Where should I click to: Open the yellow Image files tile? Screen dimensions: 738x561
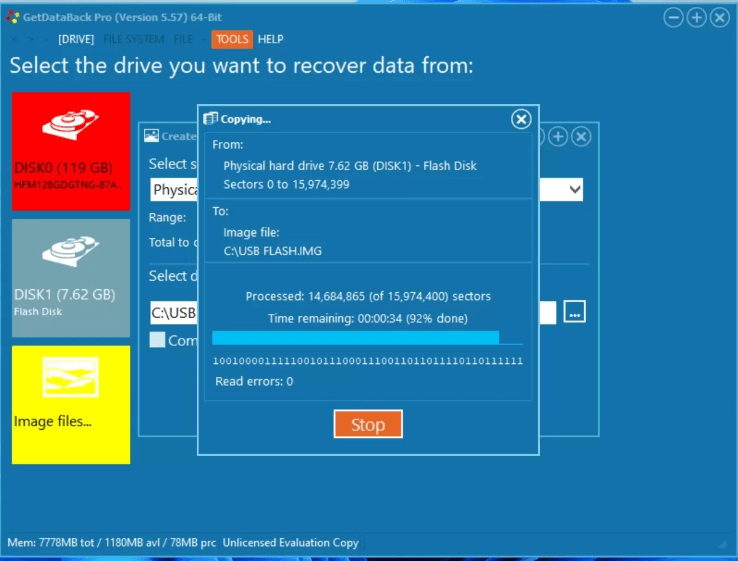point(71,405)
